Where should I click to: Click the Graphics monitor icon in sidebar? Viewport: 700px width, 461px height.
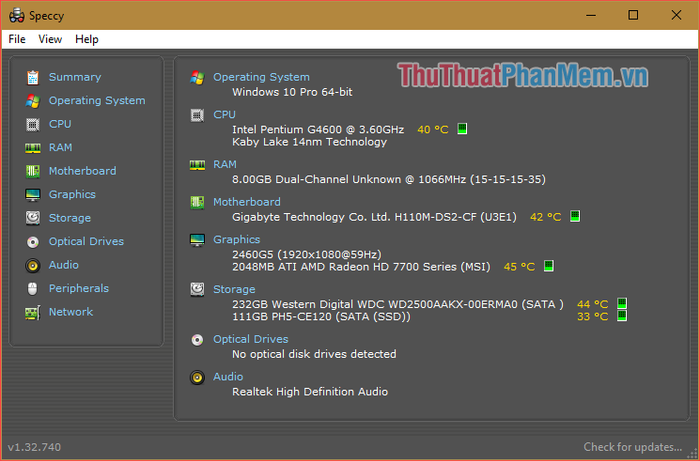[x=33, y=195]
